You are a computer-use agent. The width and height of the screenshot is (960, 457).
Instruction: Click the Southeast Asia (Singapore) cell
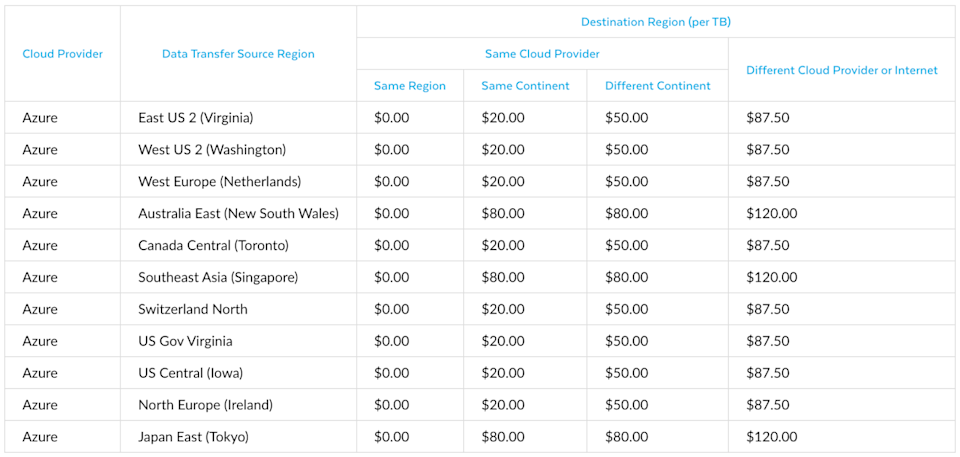tap(218, 277)
